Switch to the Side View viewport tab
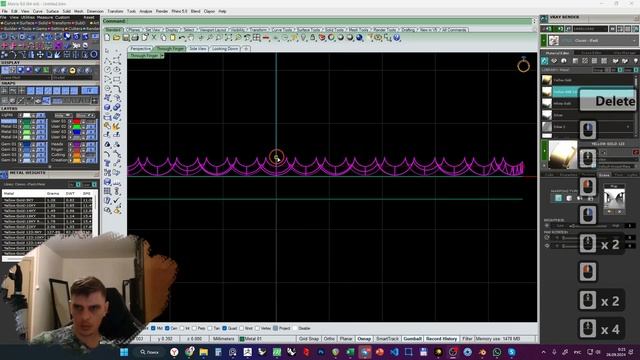The width and height of the screenshot is (640, 360). tap(198, 49)
